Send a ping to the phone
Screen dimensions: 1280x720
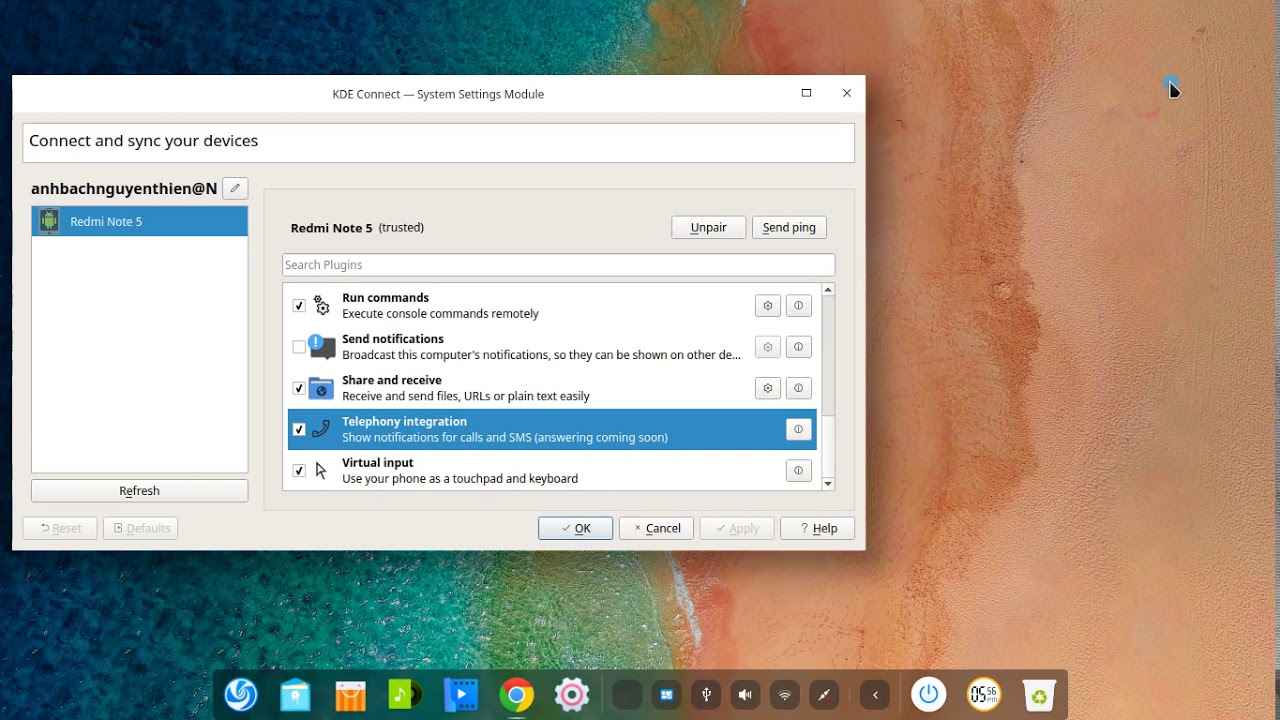click(x=789, y=227)
